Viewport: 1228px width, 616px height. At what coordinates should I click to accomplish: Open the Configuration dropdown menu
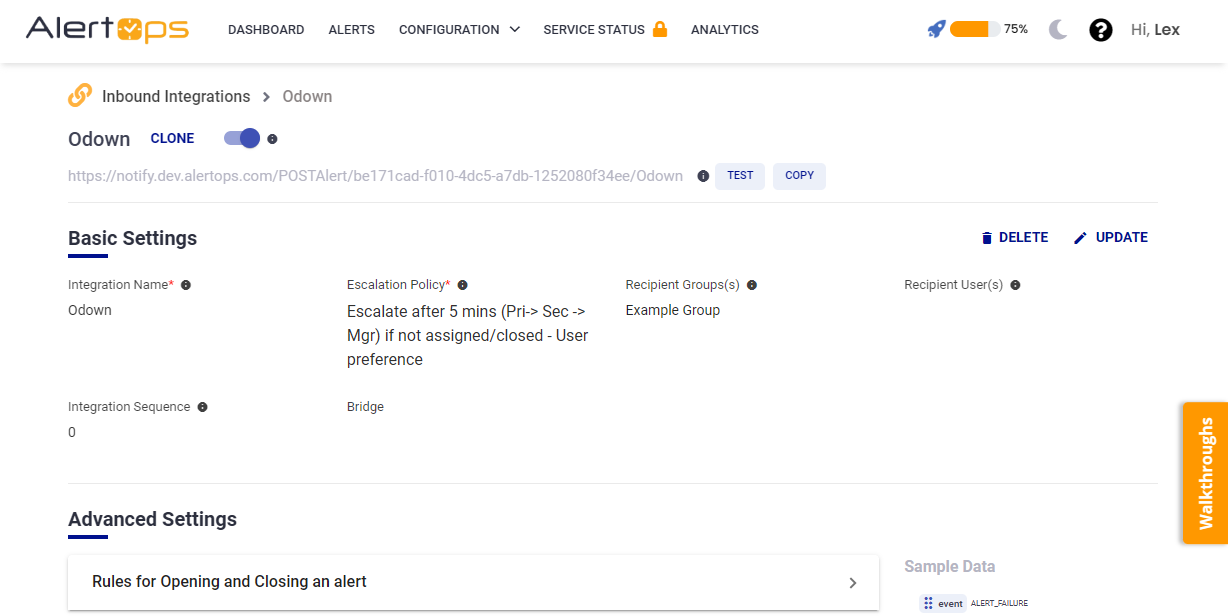click(459, 30)
